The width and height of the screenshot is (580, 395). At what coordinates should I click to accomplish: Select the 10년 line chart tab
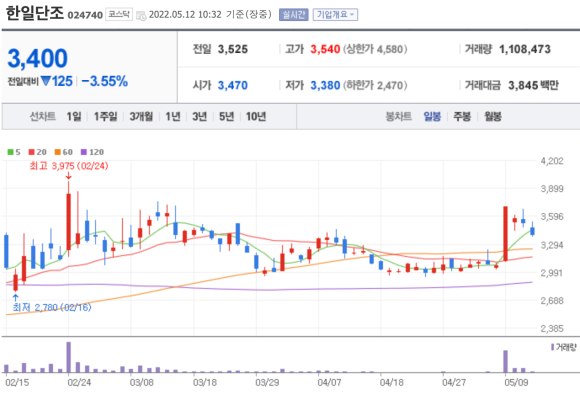click(256, 117)
